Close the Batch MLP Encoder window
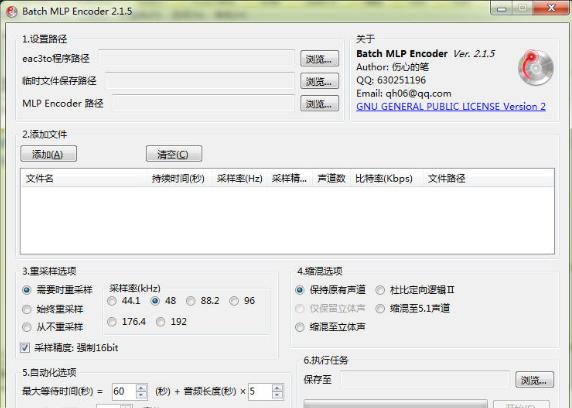 click(552, 8)
